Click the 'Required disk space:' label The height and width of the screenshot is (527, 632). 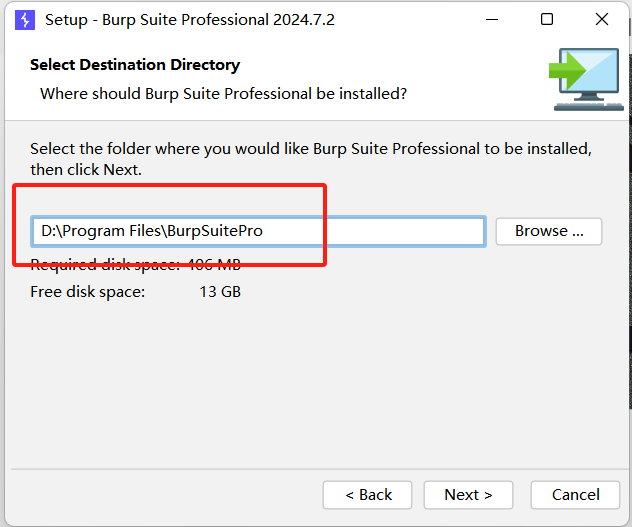[105, 265]
